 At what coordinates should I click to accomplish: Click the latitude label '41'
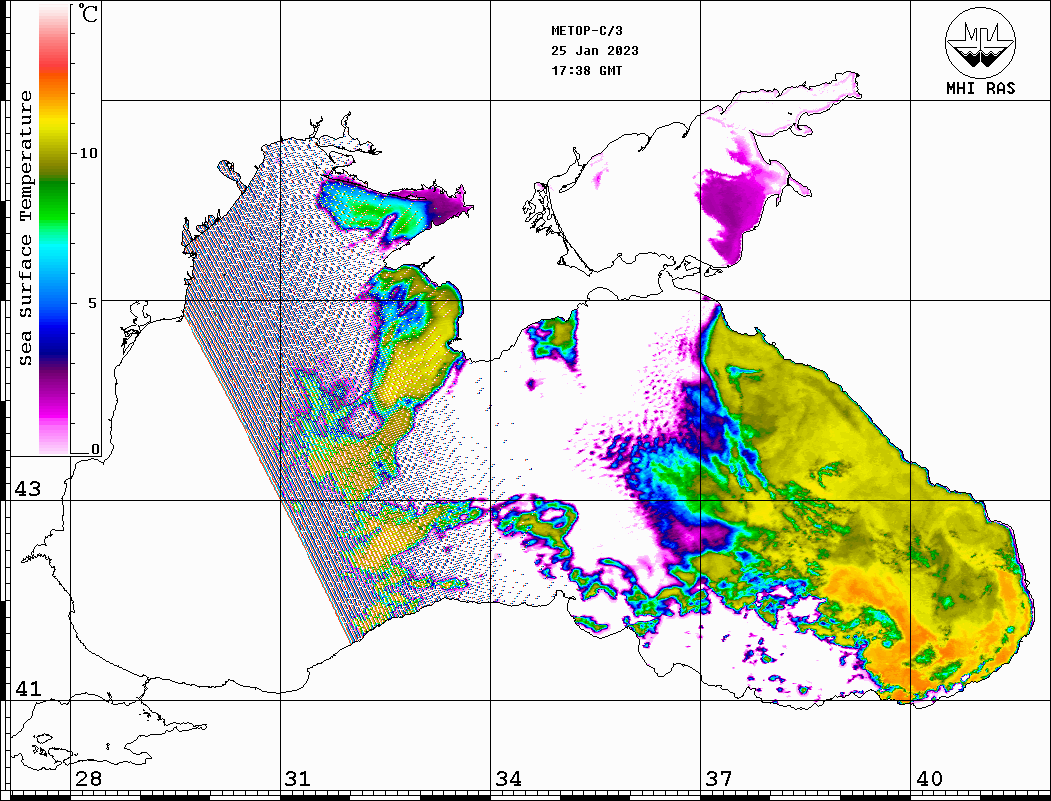pyautogui.click(x=27, y=689)
